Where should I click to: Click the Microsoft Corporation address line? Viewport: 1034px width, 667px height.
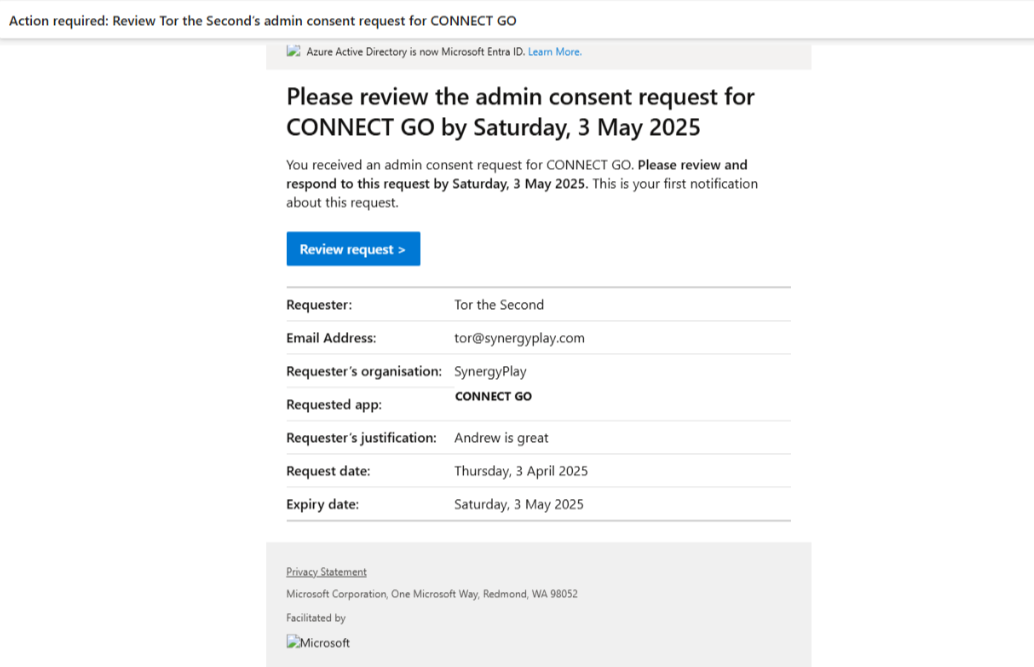tap(432, 594)
